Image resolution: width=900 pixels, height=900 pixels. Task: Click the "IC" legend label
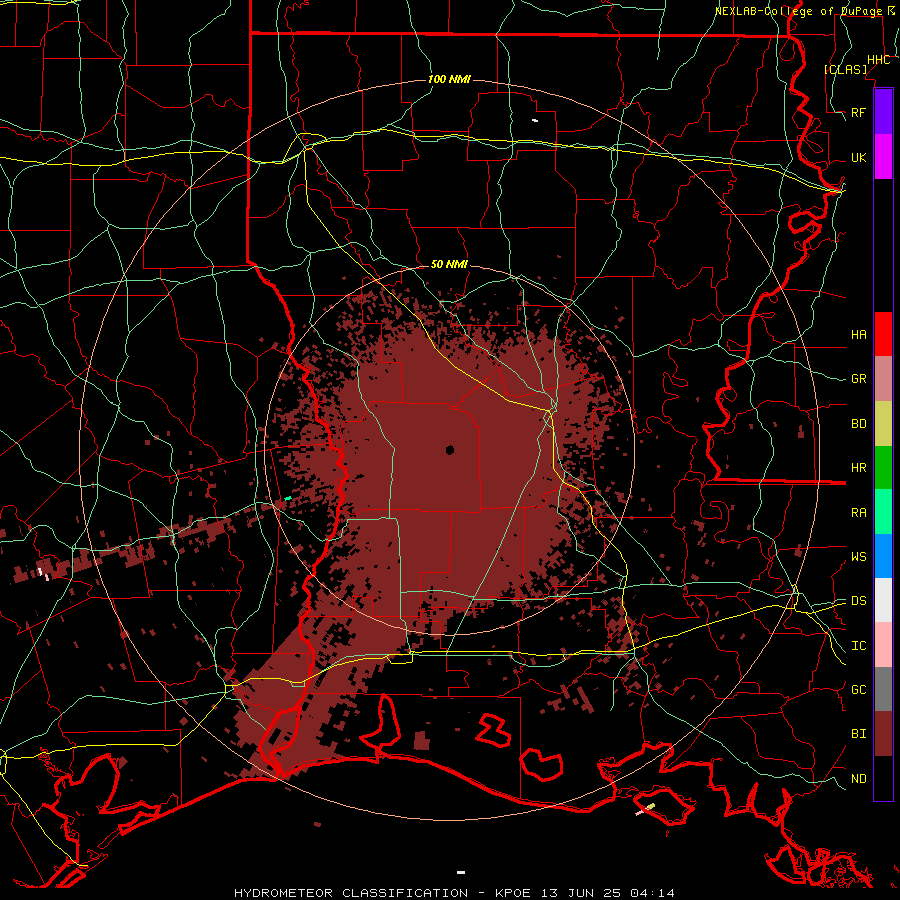tap(859, 646)
